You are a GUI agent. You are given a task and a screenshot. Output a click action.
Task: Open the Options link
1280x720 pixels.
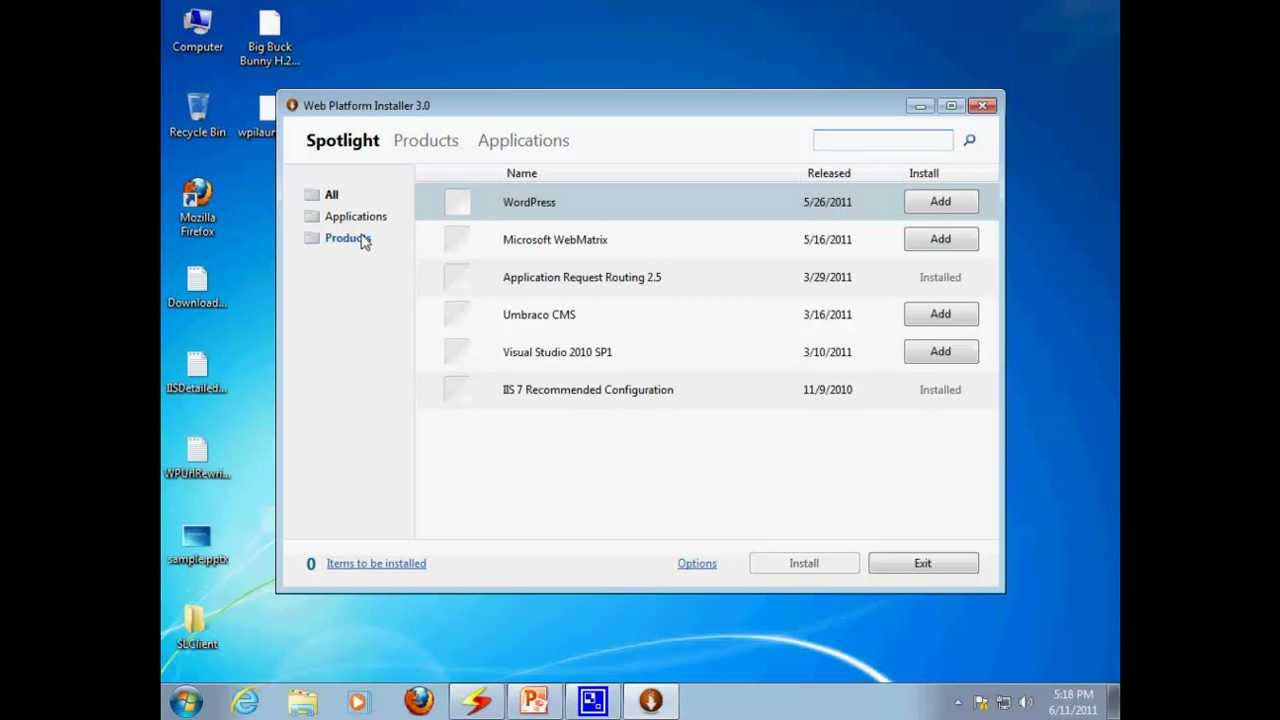(697, 564)
